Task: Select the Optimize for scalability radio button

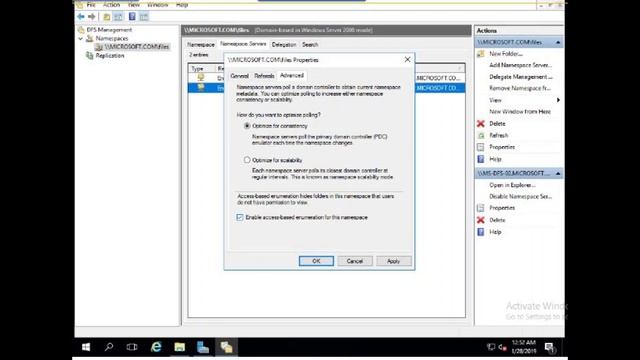Action: point(247,160)
